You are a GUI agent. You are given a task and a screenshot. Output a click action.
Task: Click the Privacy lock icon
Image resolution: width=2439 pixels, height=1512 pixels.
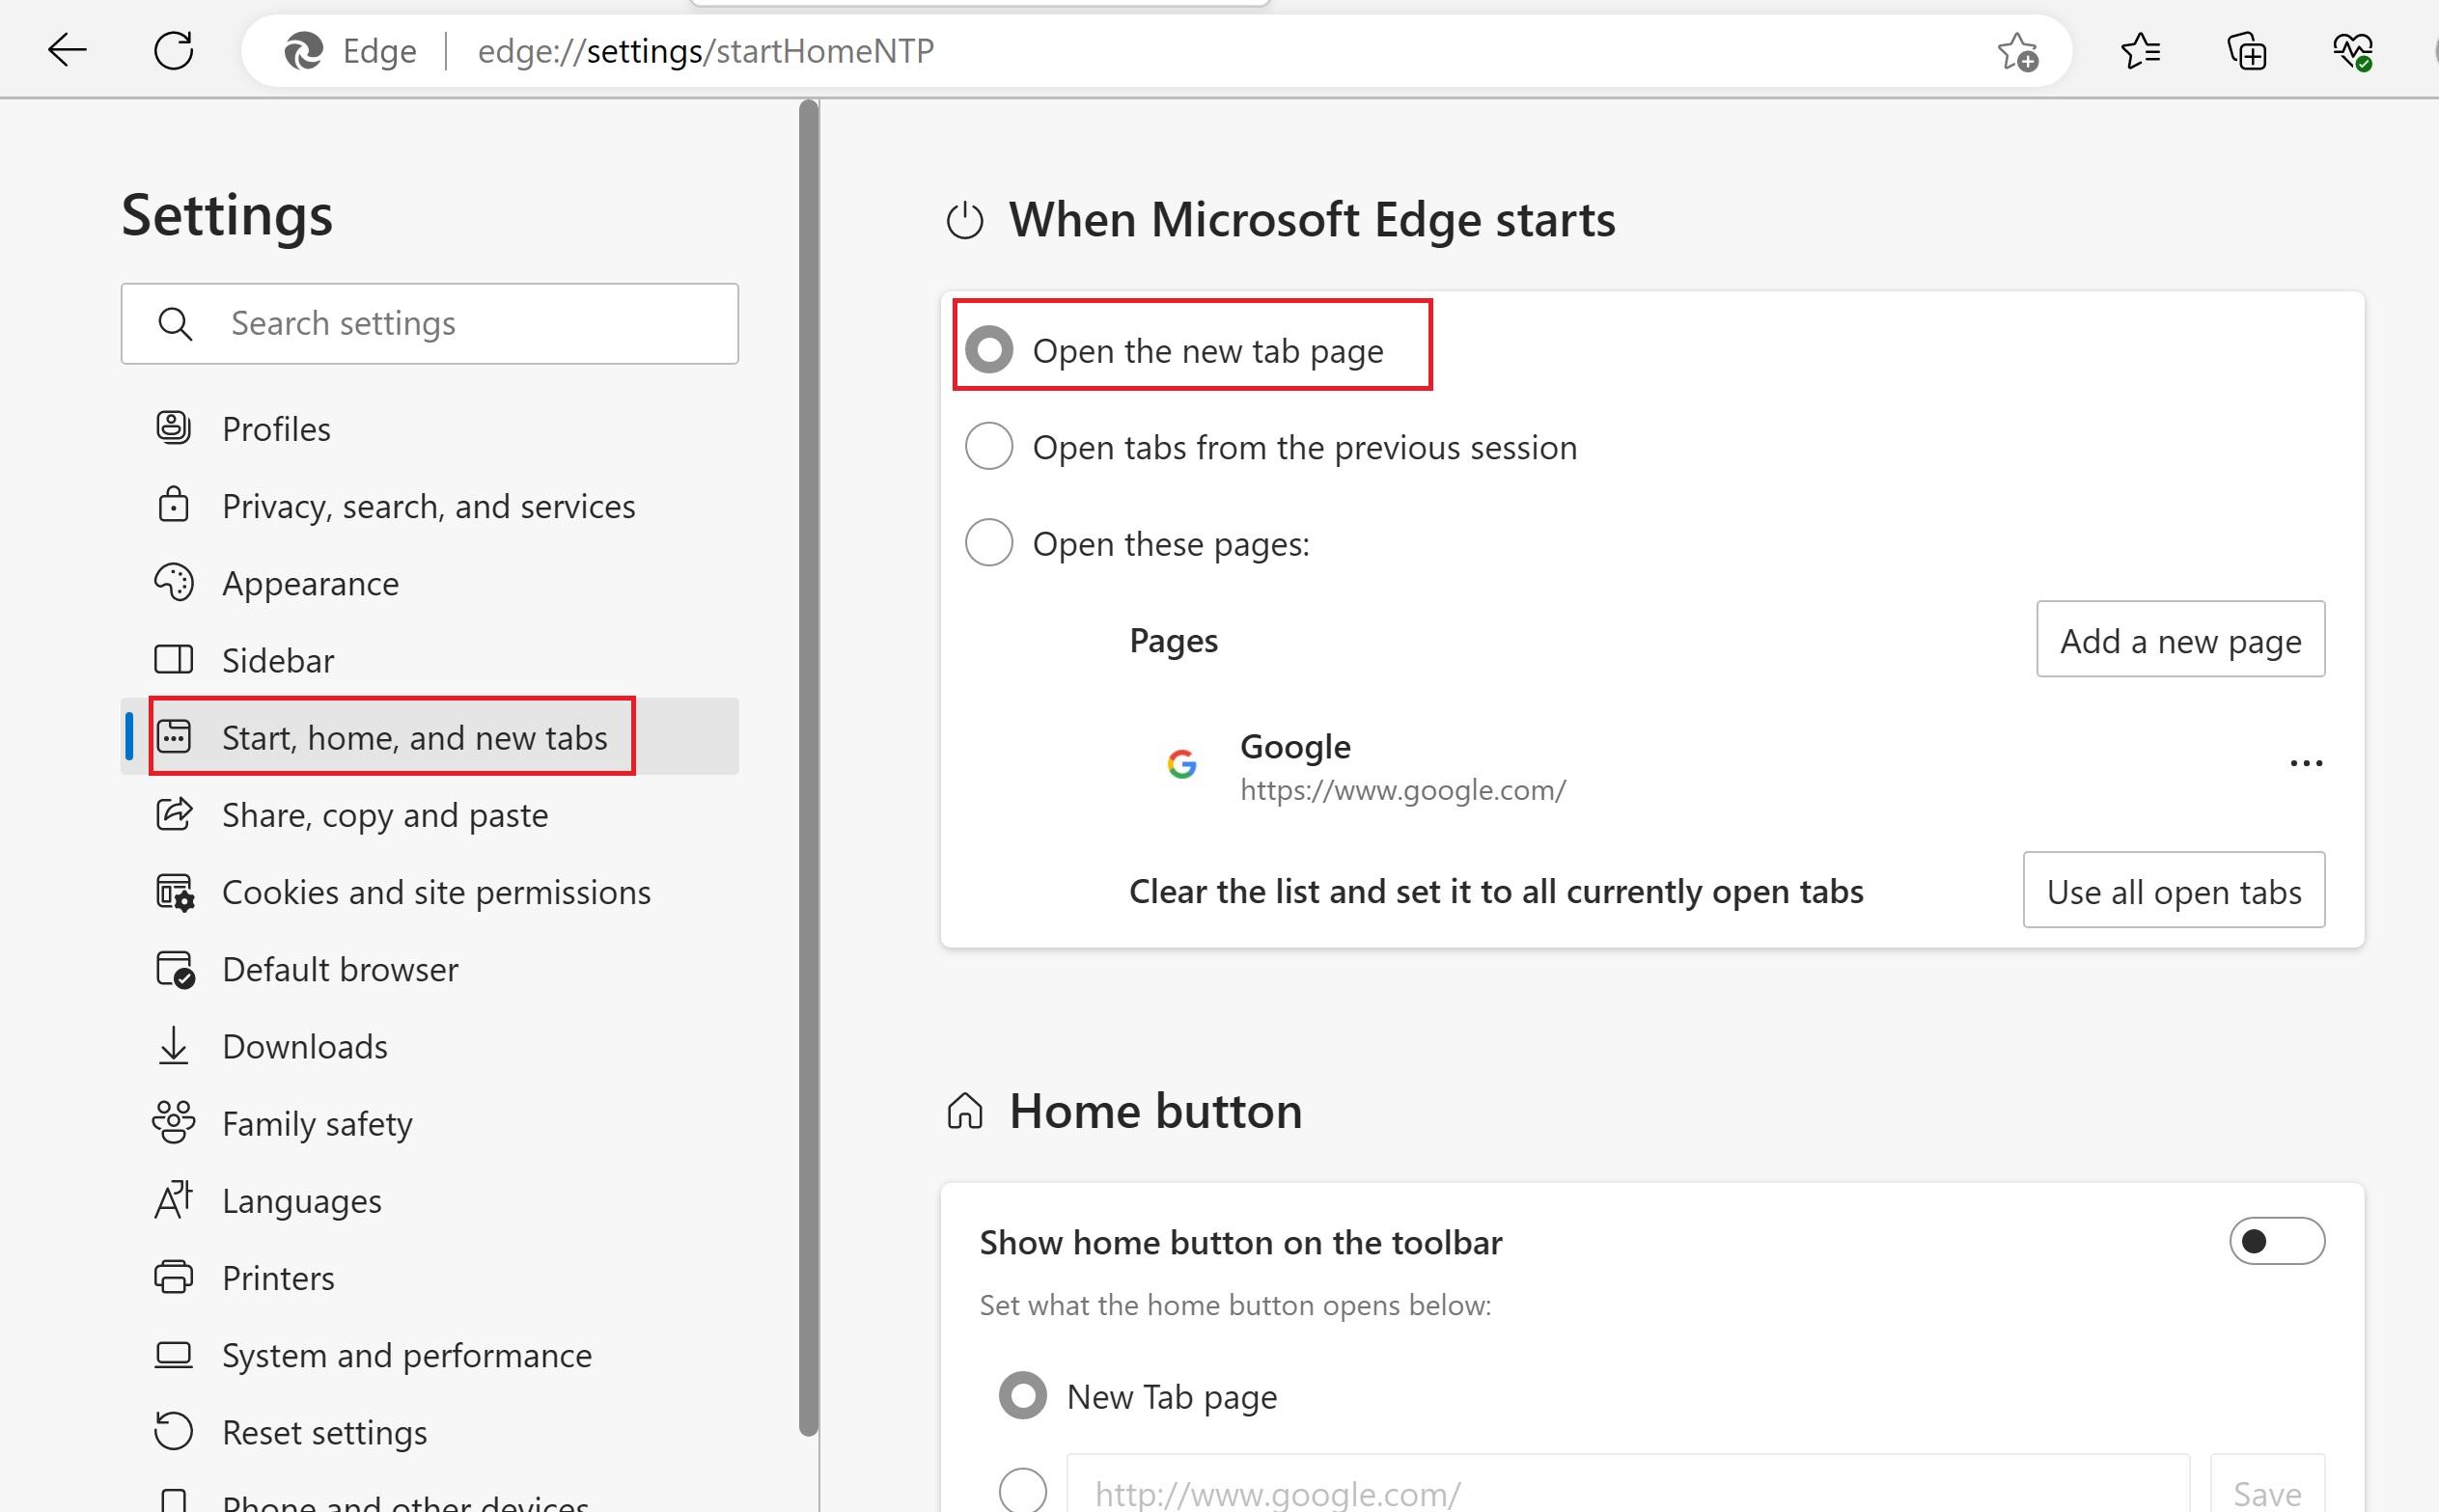(x=174, y=505)
